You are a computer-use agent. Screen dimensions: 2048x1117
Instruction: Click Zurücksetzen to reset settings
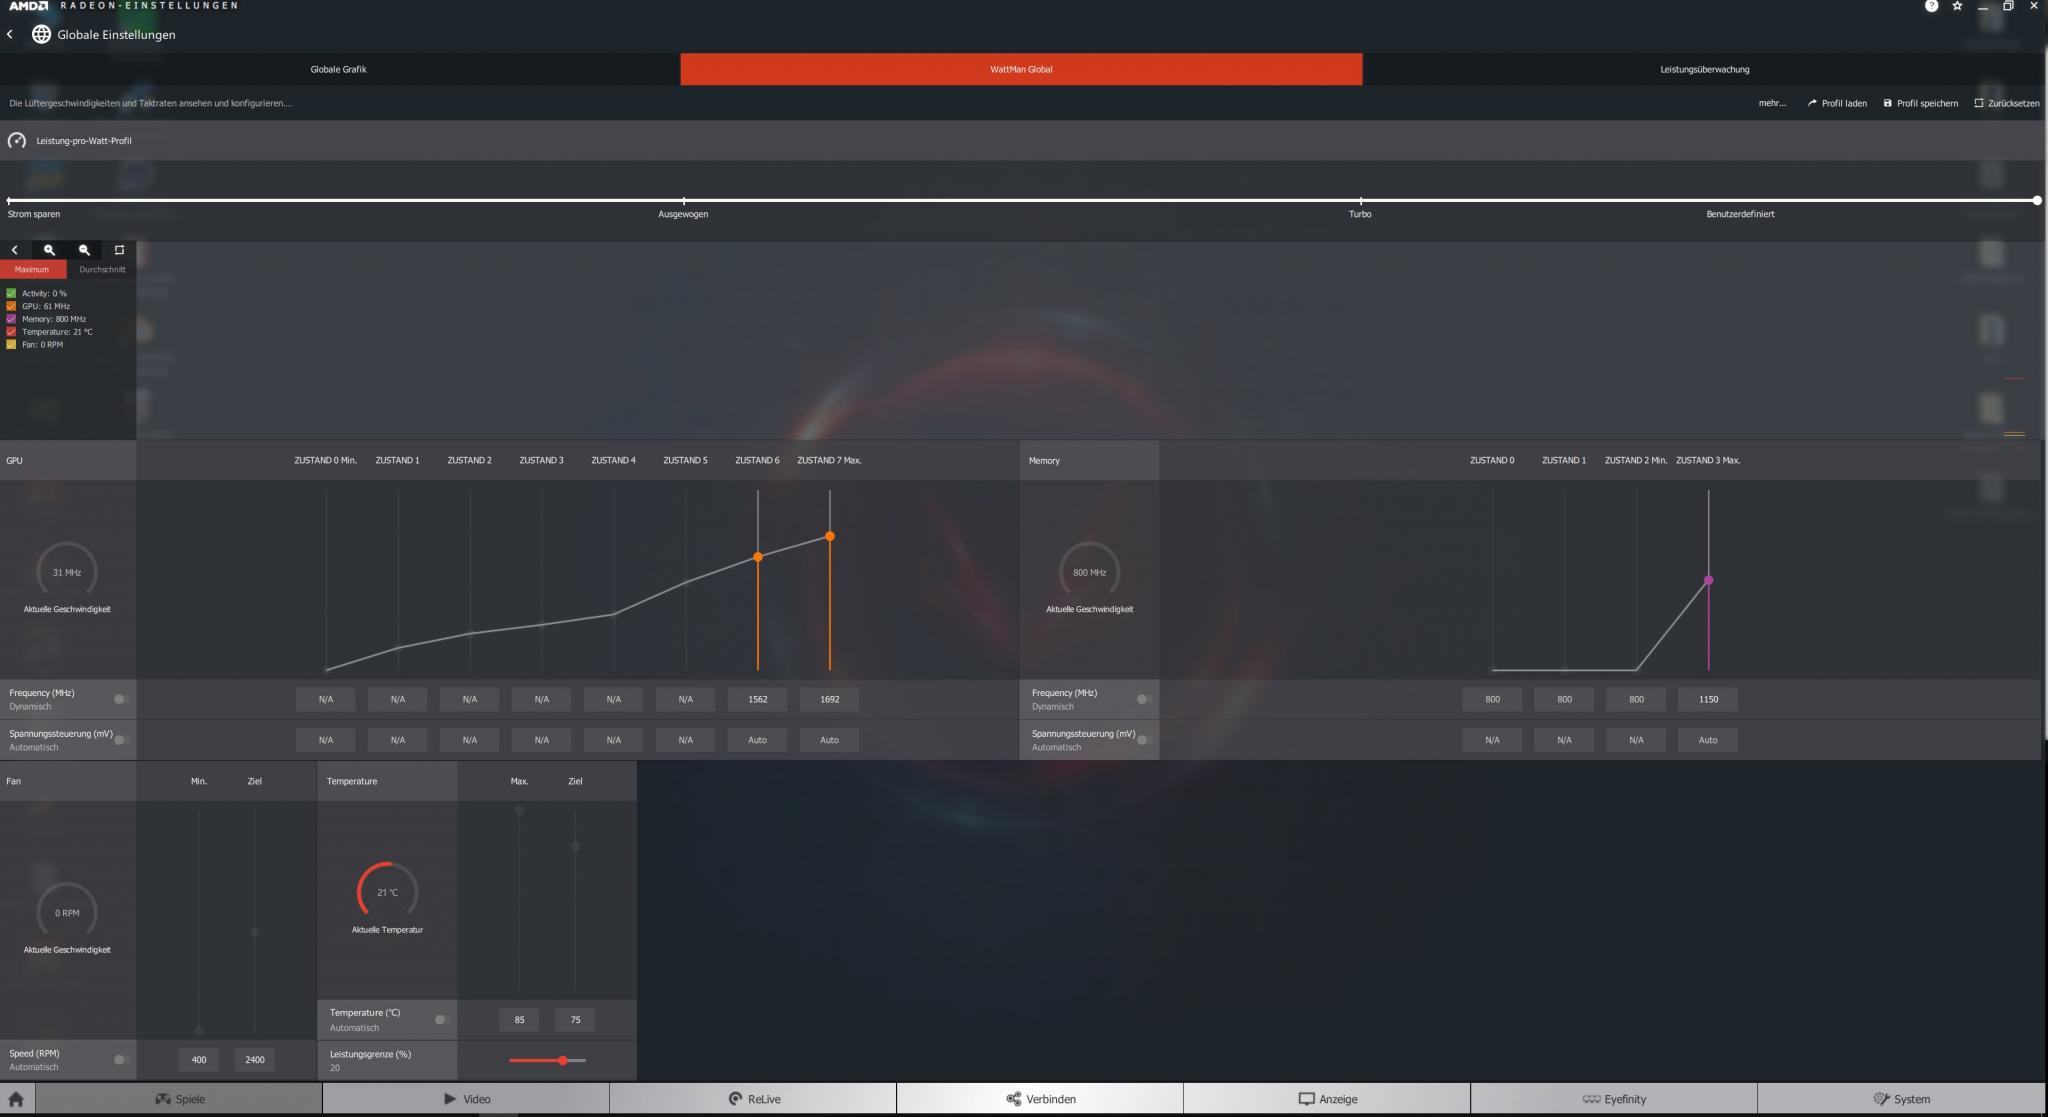point(2006,103)
